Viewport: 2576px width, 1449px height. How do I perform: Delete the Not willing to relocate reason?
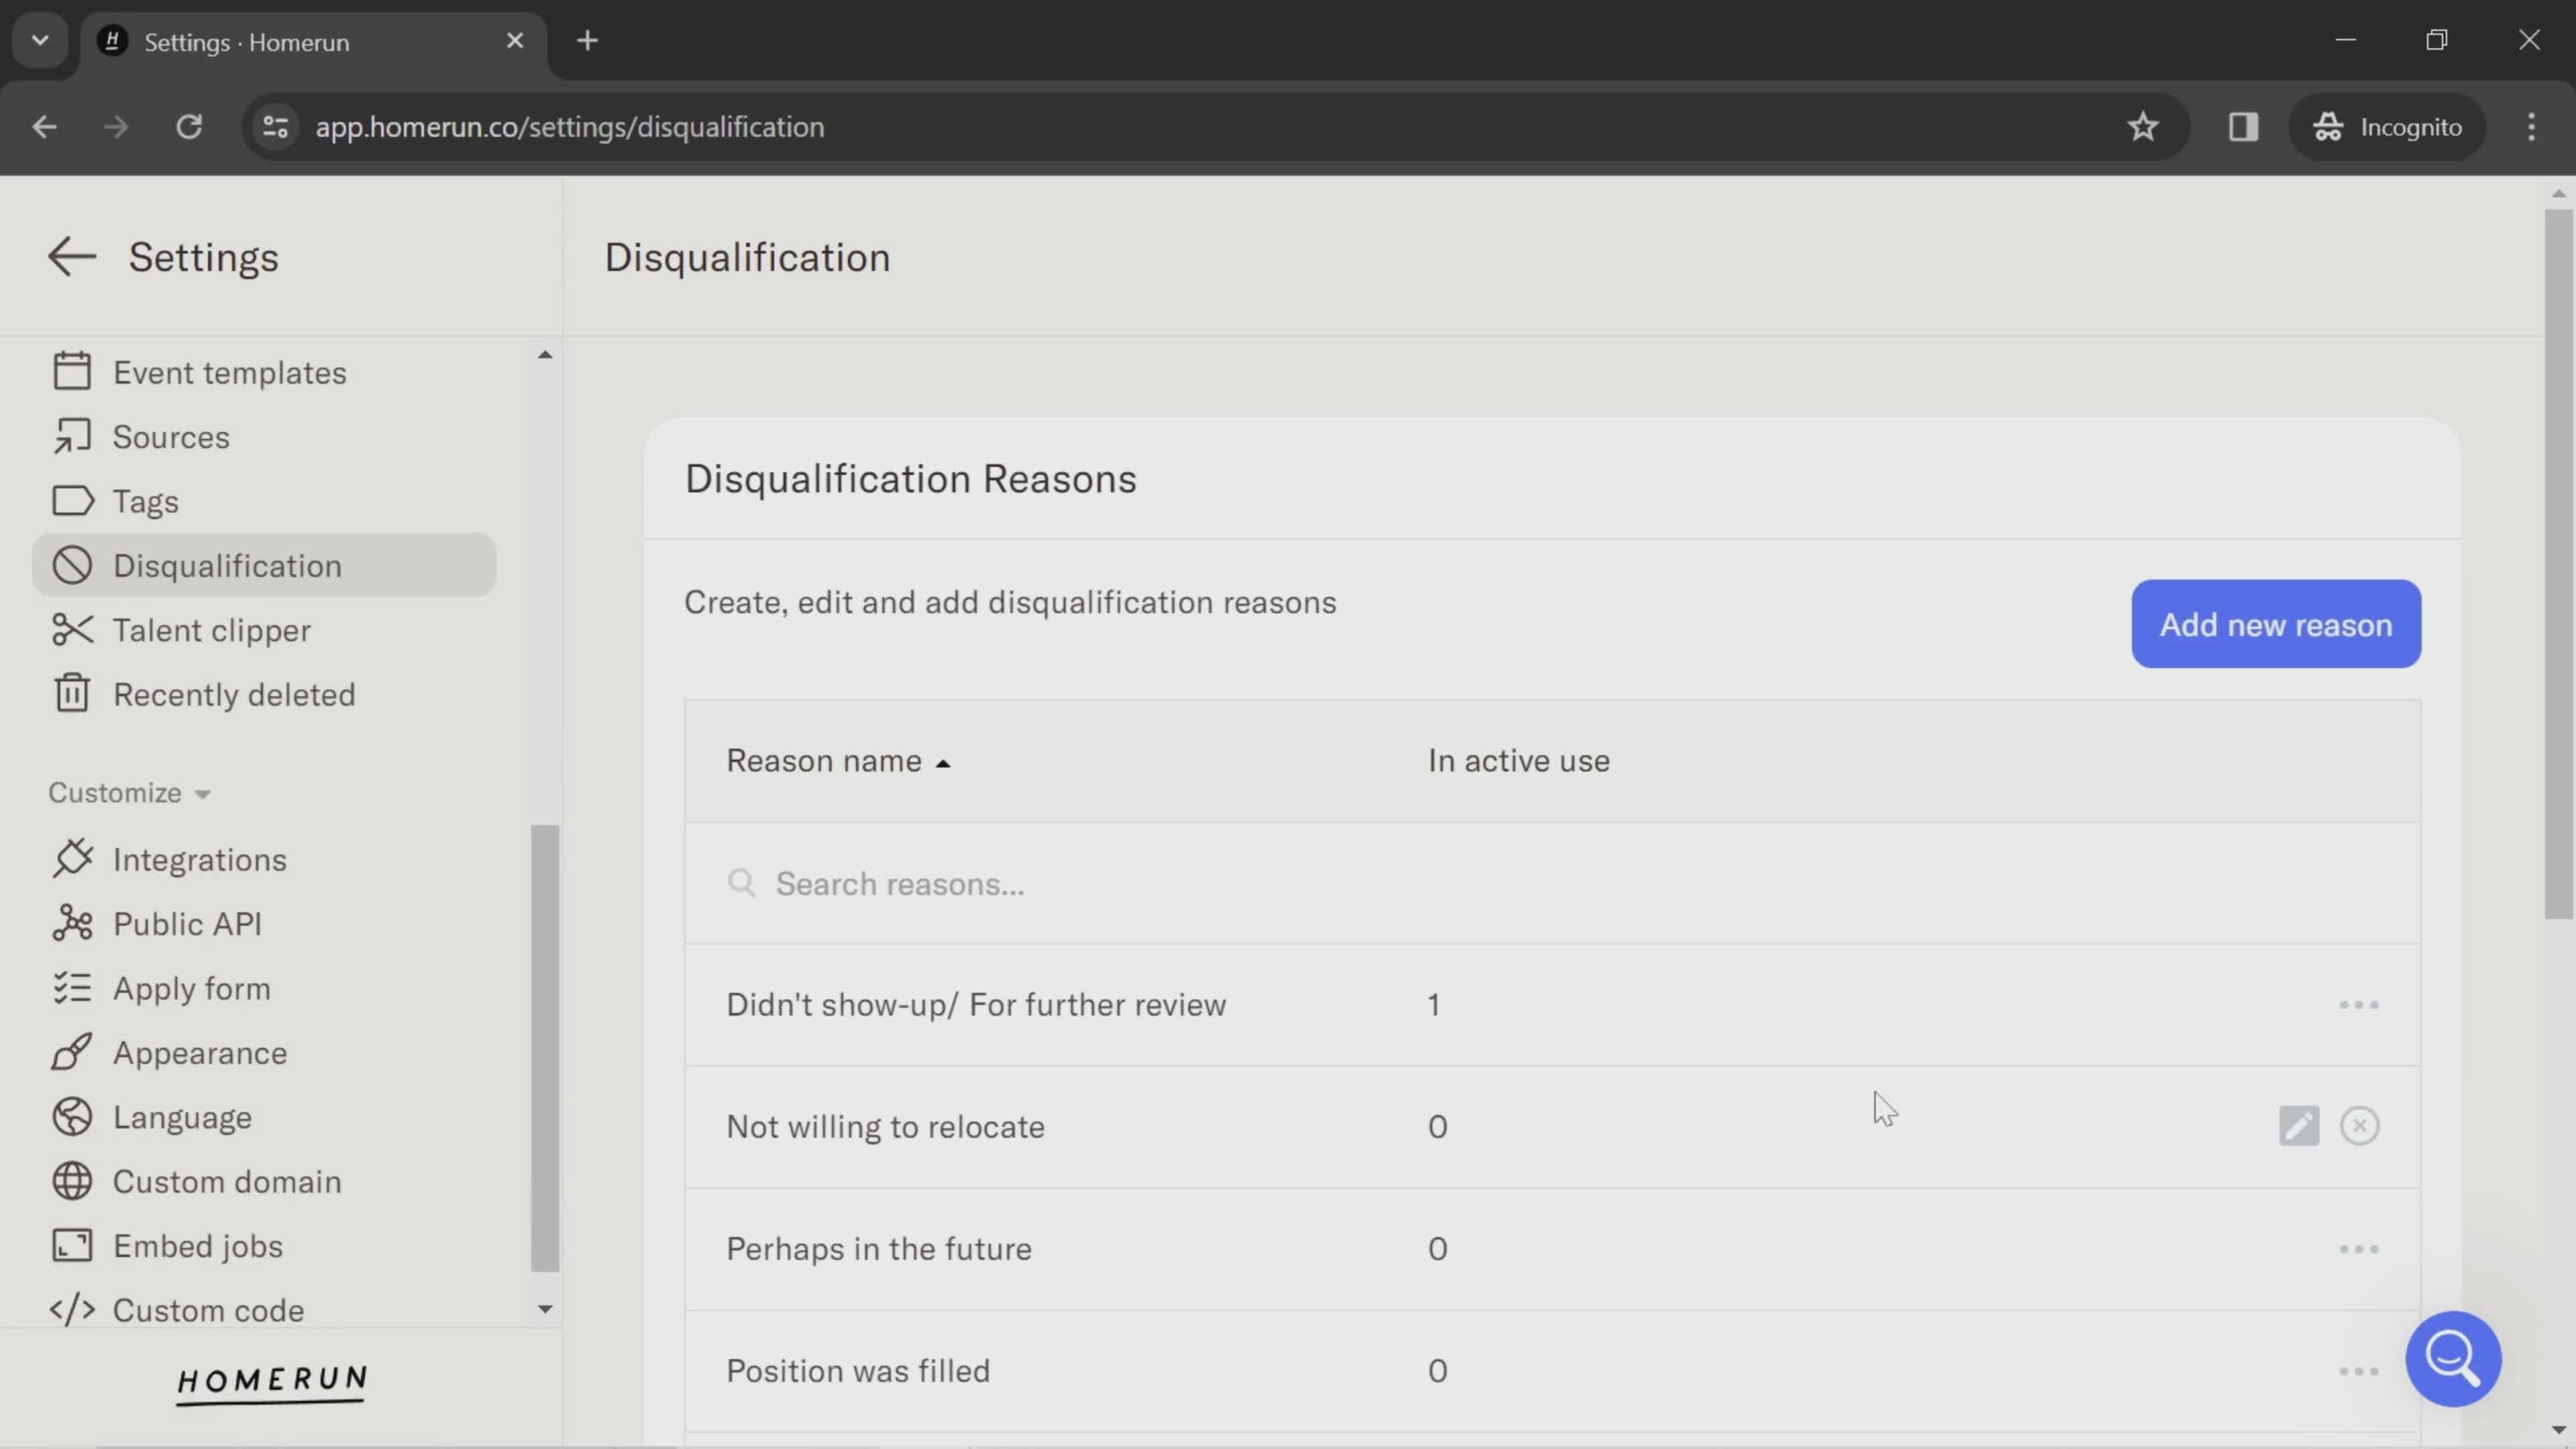2360,1126
